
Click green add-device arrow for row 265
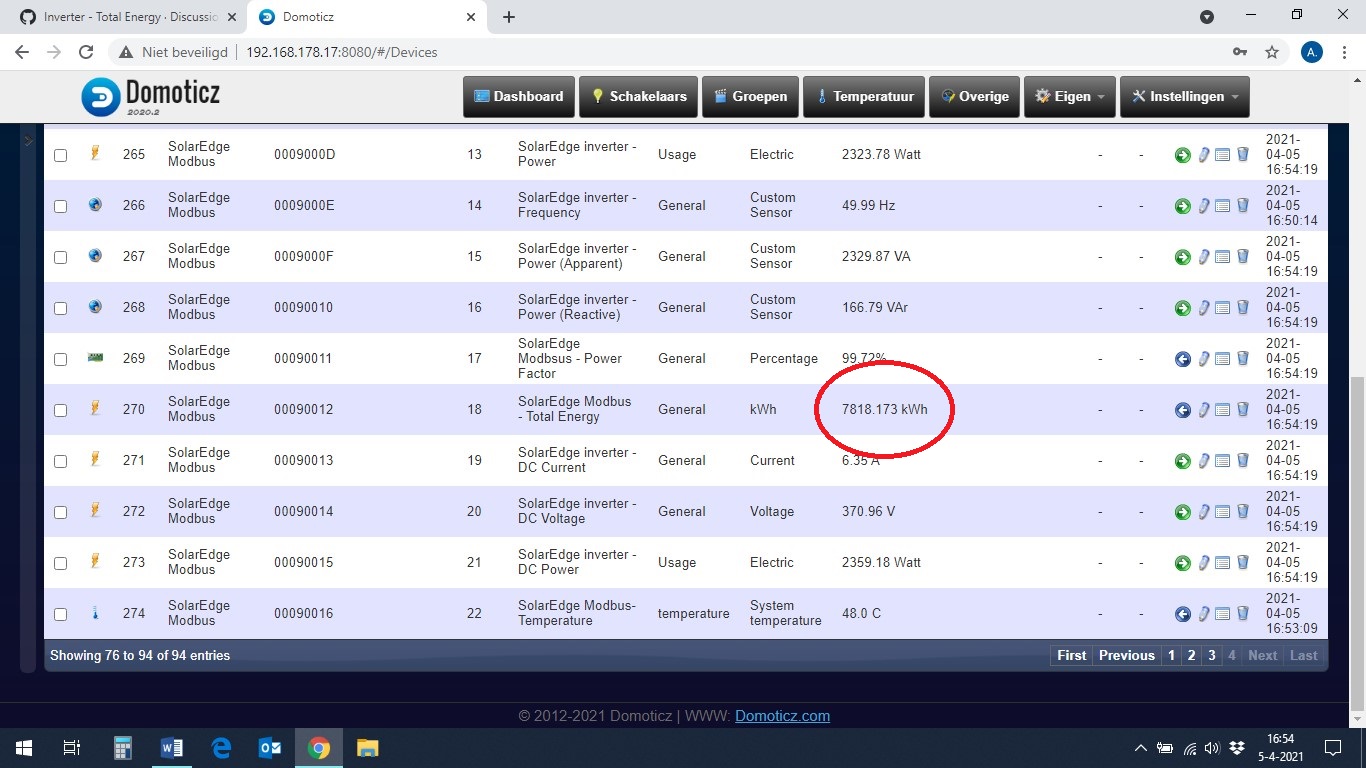pyautogui.click(x=1183, y=155)
